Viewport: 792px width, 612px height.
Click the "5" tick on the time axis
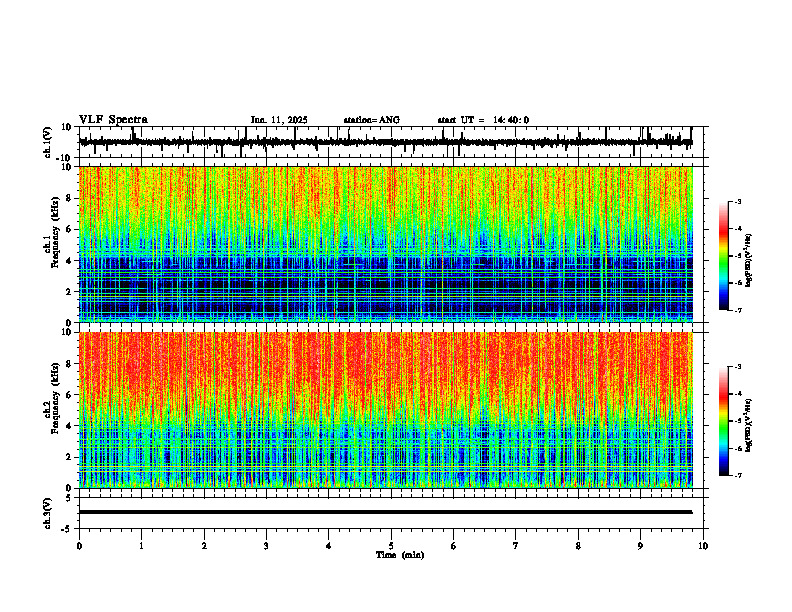tap(391, 546)
